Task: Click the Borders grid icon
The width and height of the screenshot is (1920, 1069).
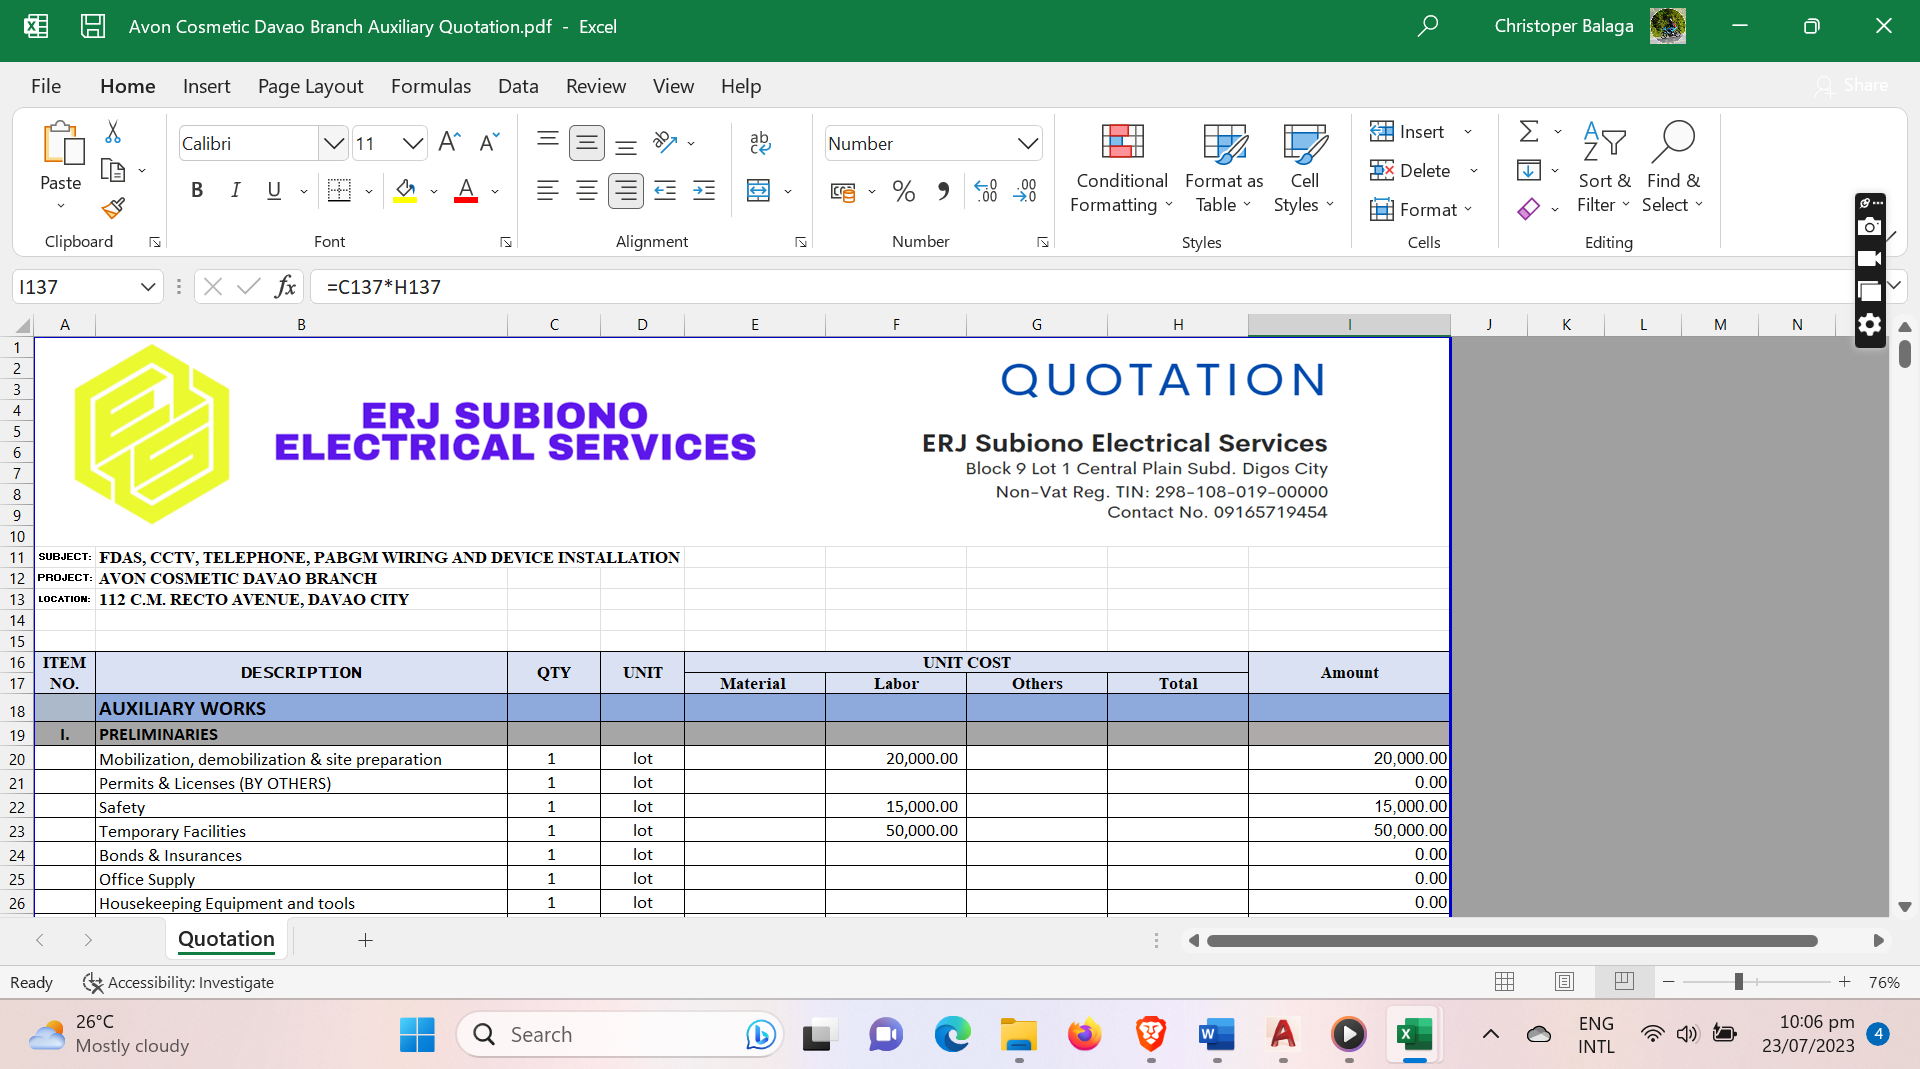Action: pos(340,191)
